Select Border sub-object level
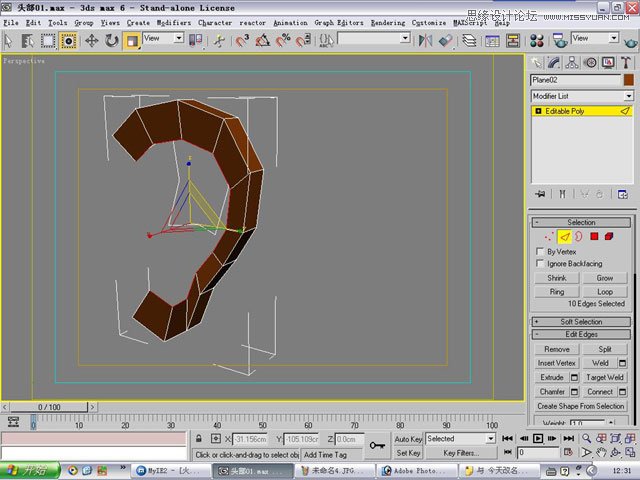The height and width of the screenshot is (480, 640). point(579,236)
